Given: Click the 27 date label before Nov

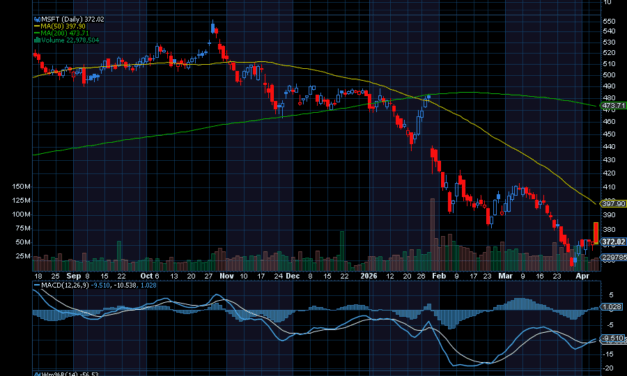Looking at the screenshot, I should click(x=208, y=276).
